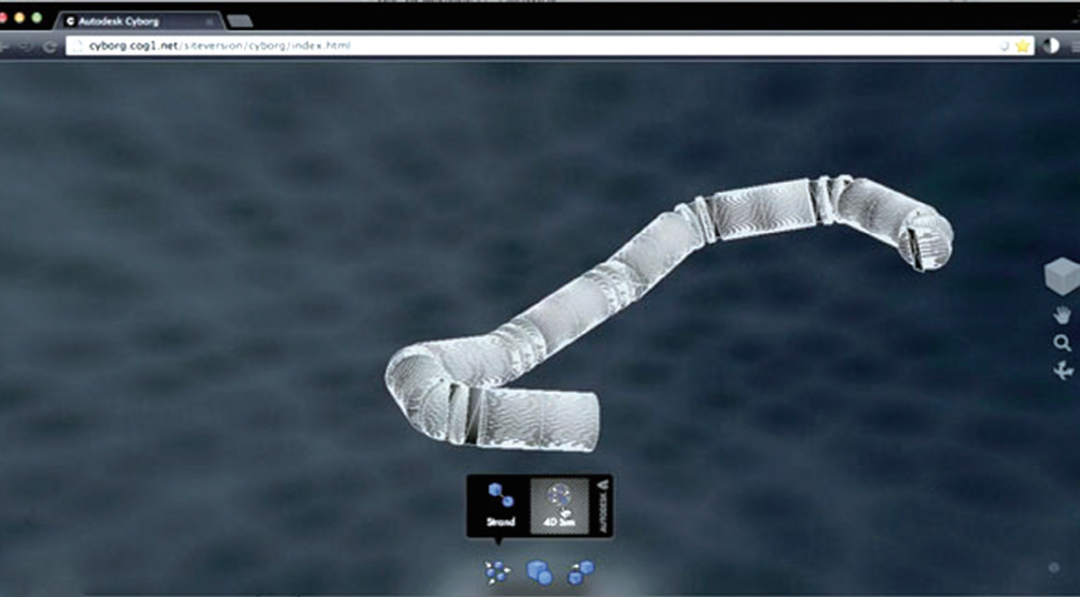Select the orbit navigation tool
1080x597 pixels.
coord(1064,369)
